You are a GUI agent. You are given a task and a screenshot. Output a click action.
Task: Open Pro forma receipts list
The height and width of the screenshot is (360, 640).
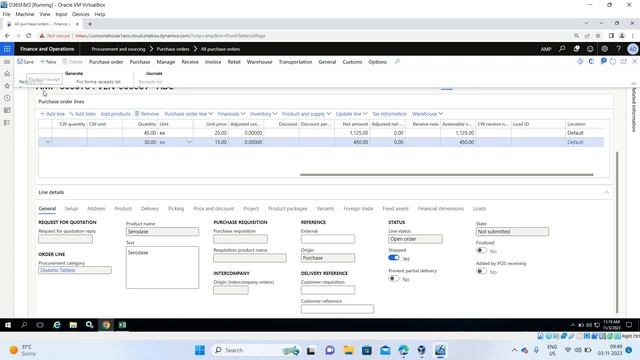[98, 82]
